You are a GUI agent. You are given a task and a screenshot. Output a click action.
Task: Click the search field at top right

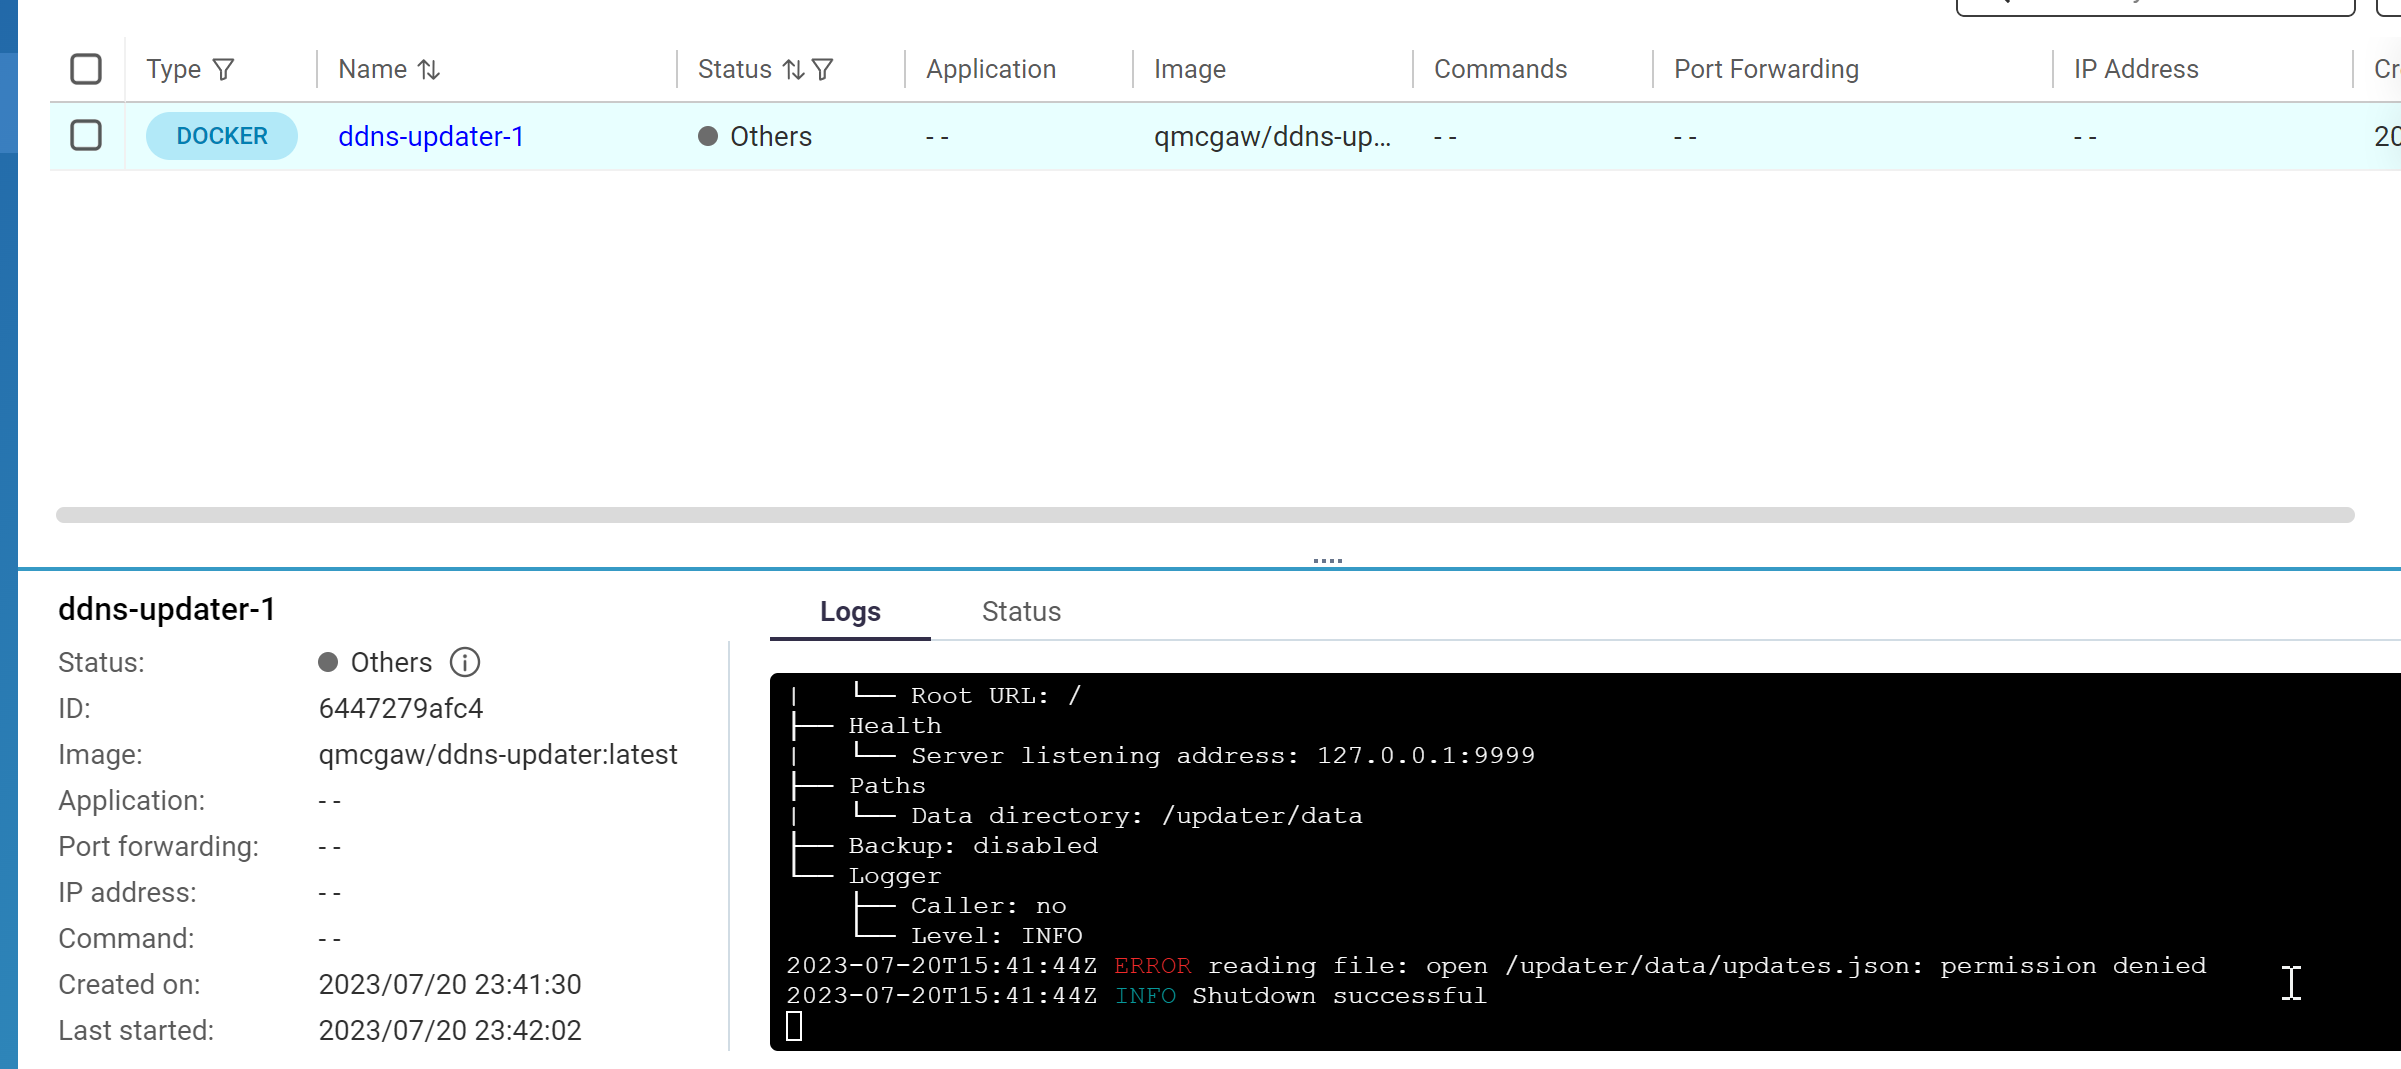[x=2150, y=6]
